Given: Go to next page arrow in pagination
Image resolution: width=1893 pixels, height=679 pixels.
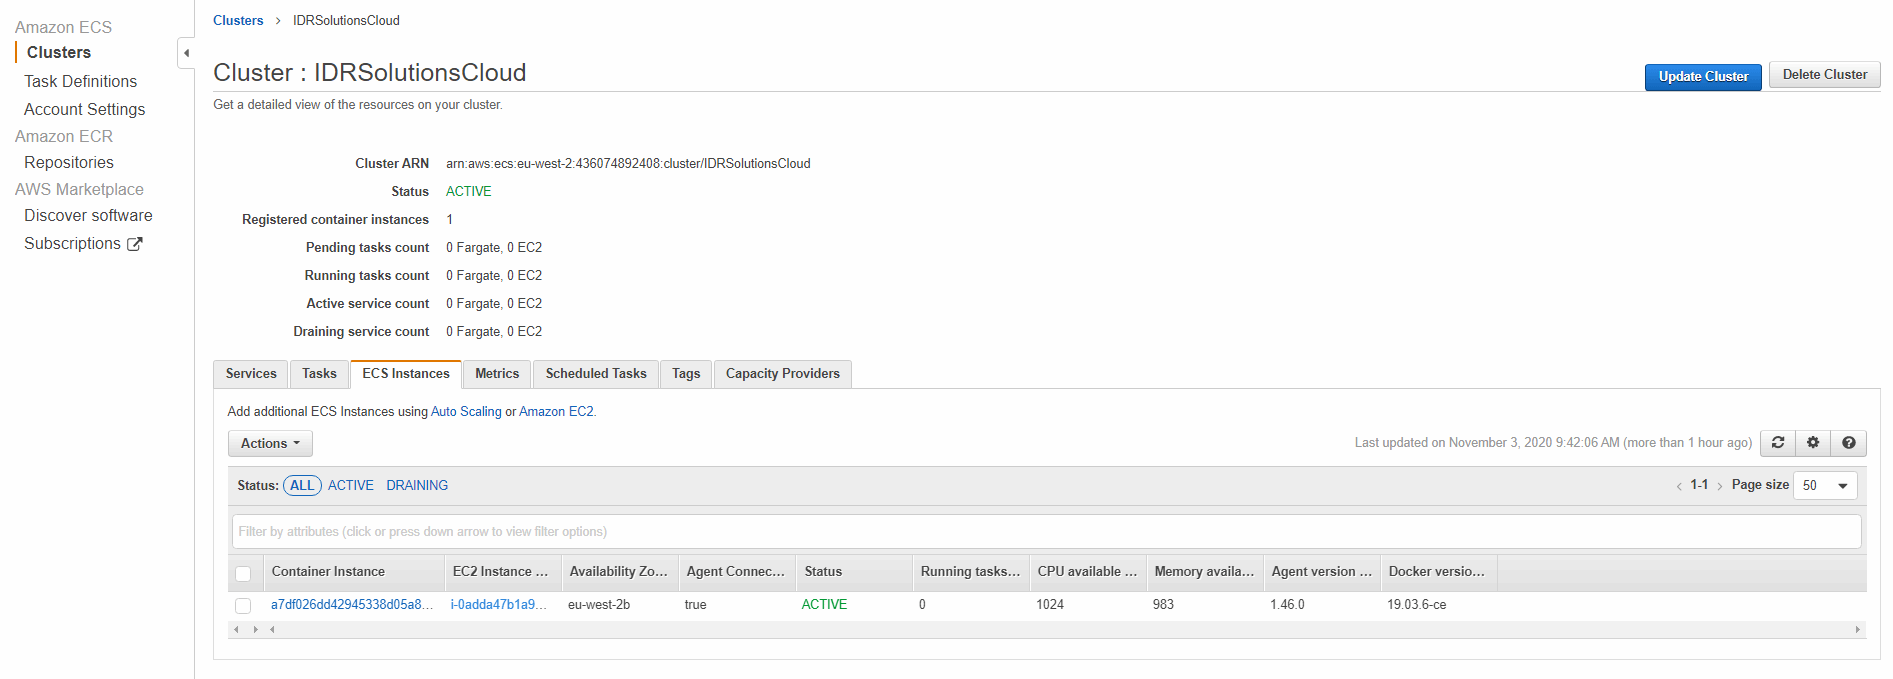Looking at the screenshot, I should pos(1719,486).
